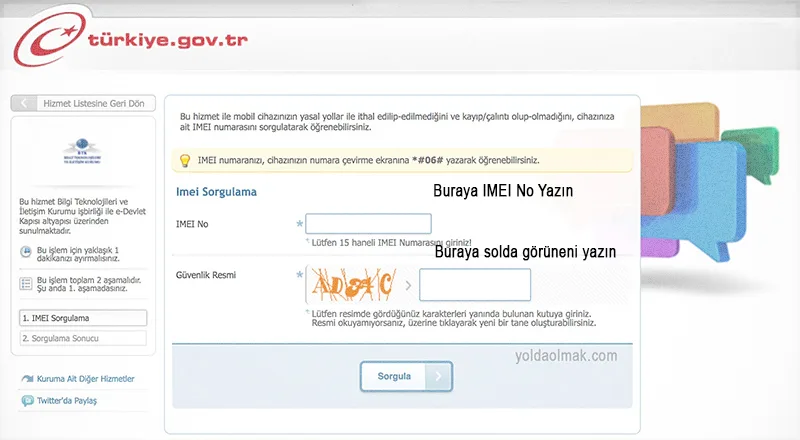The image size is (800, 440).
Task: Click the arrow on the Sorgula button
Action: (x=438, y=376)
